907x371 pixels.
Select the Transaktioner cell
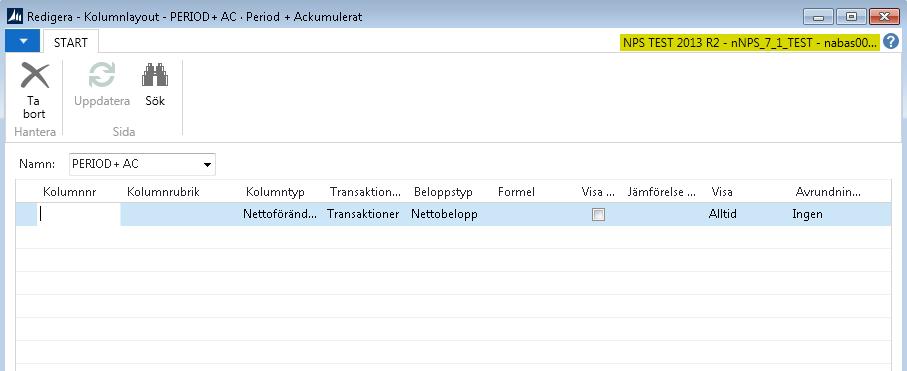[364, 214]
